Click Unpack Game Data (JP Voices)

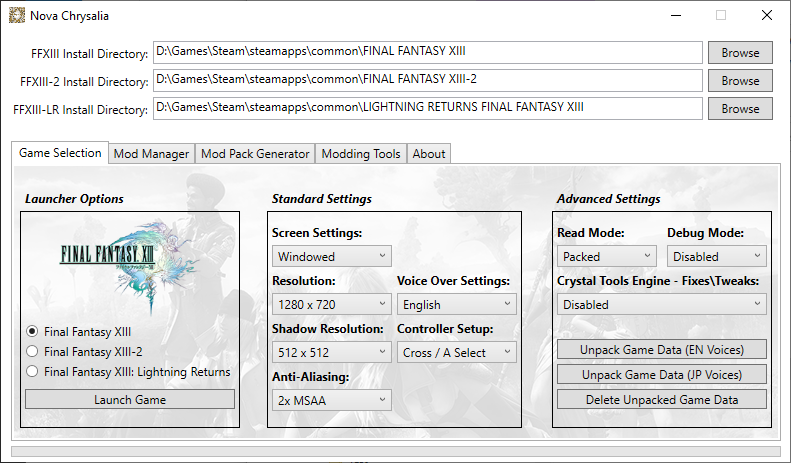661,374
